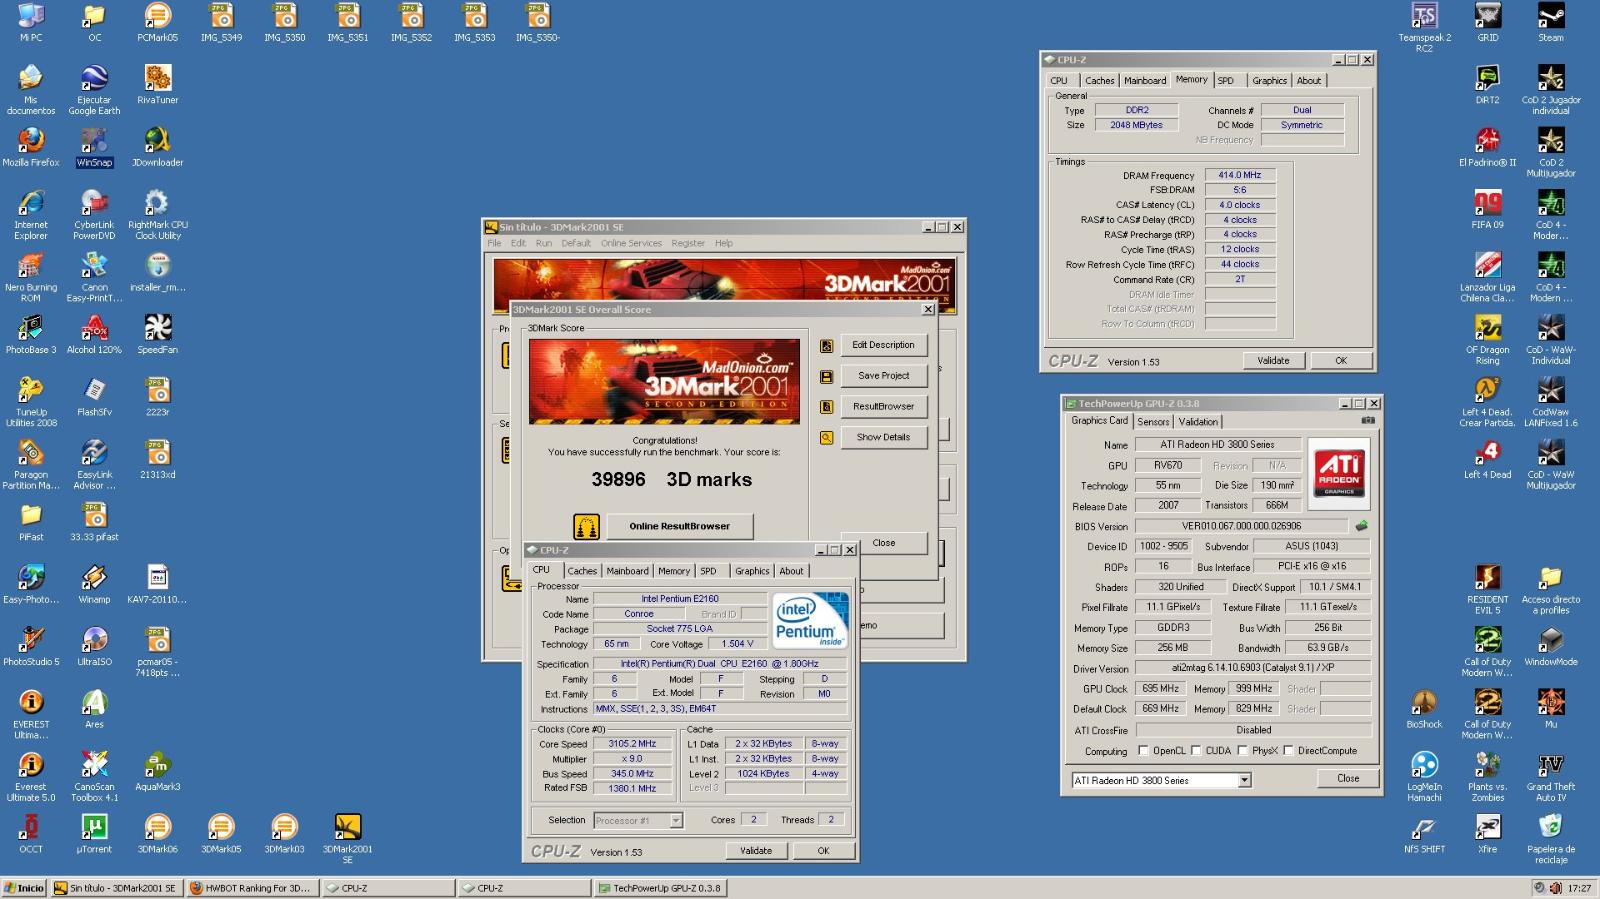Open the Mi PC desktop icon
The image size is (1600, 899).
click(x=31, y=23)
